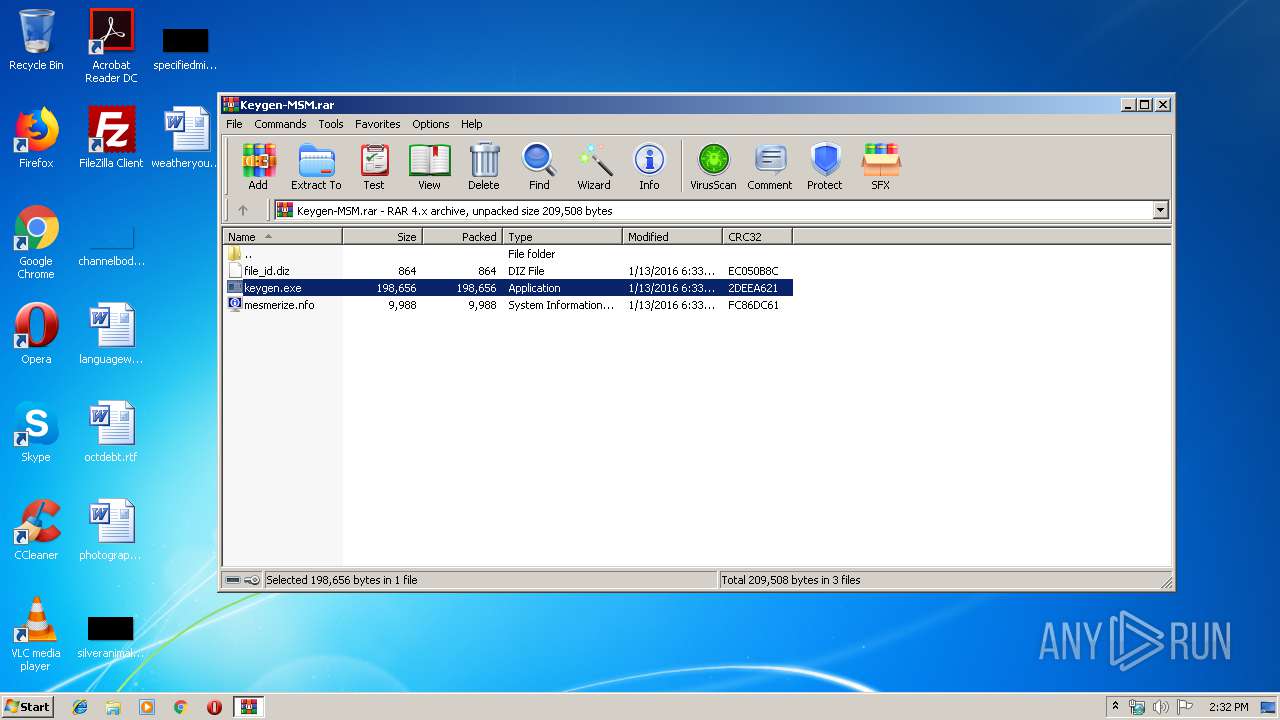Run VirusScan from the toolbar
The height and width of the screenshot is (720, 1280).
(x=713, y=166)
